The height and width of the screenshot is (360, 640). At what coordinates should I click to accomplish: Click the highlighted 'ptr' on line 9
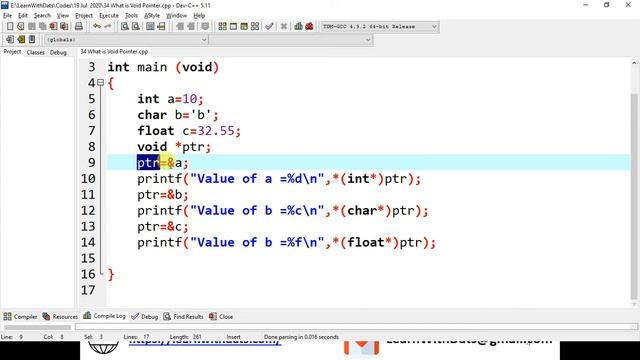(148, 162)
